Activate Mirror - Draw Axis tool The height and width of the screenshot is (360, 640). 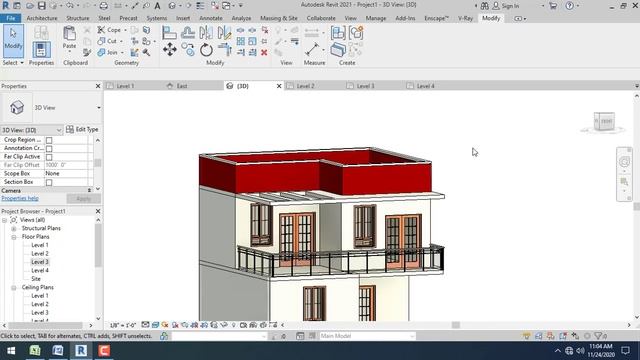224,32
